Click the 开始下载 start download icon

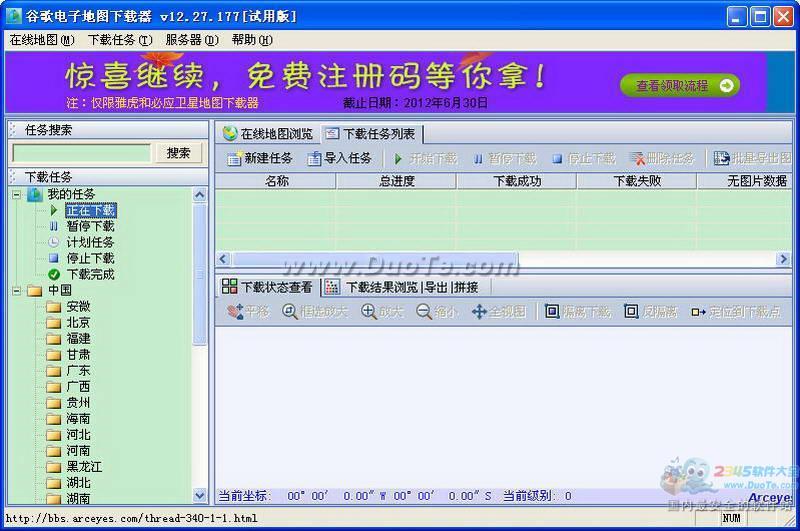(398, 159)
